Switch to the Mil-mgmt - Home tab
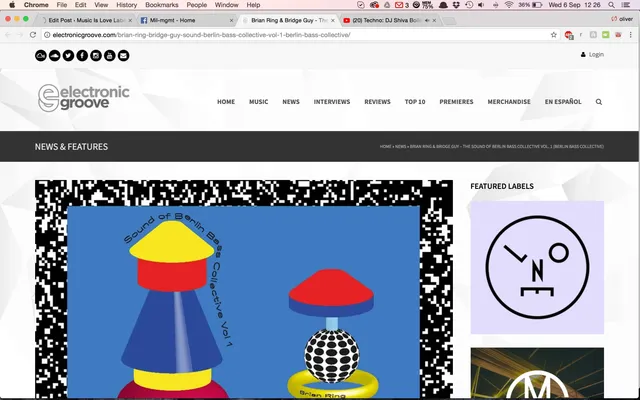640x400 pixels. (186, 20)
